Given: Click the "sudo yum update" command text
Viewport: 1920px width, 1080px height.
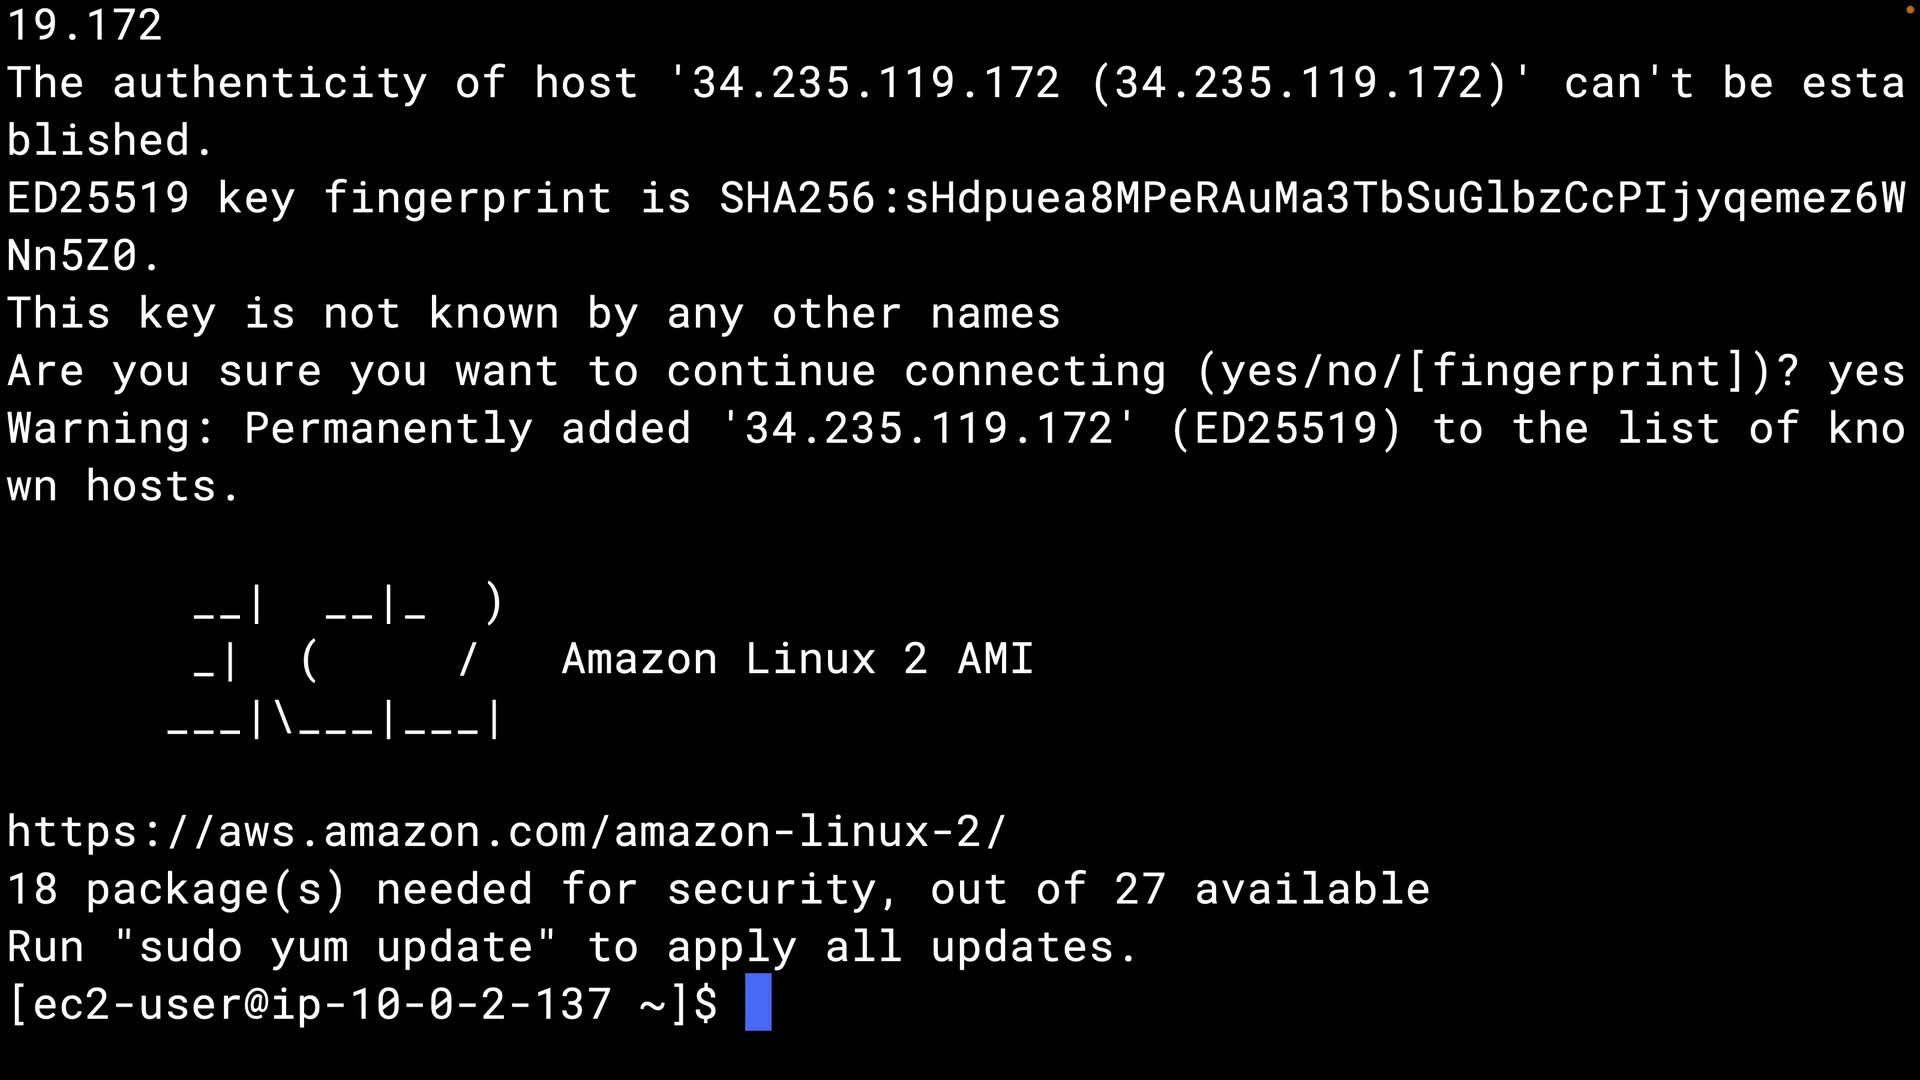Looking at the screenshot, I should coord(335,947).
